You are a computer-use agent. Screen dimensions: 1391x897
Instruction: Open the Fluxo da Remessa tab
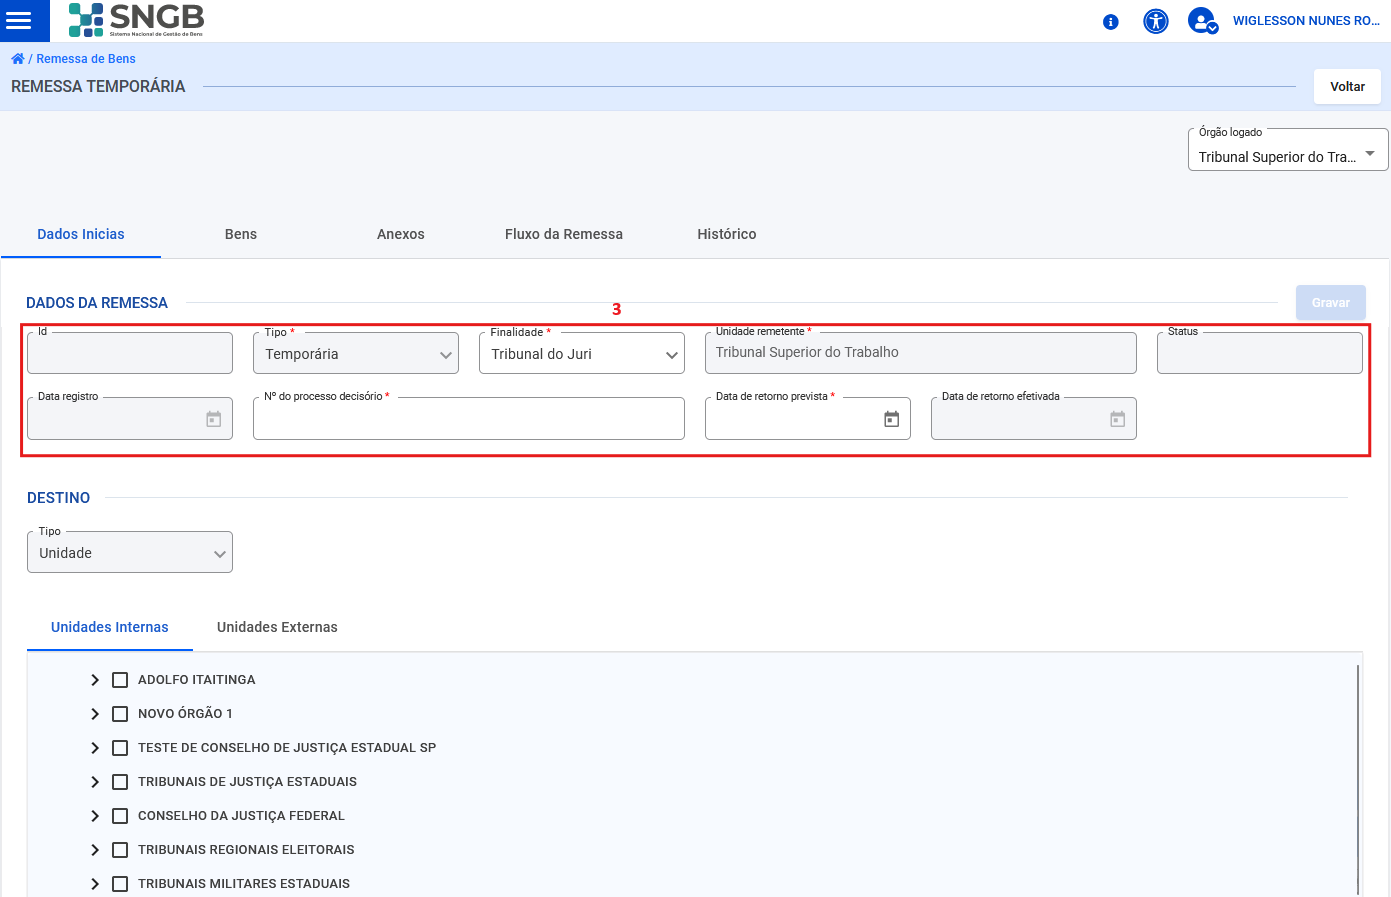(x=564, y=234)
